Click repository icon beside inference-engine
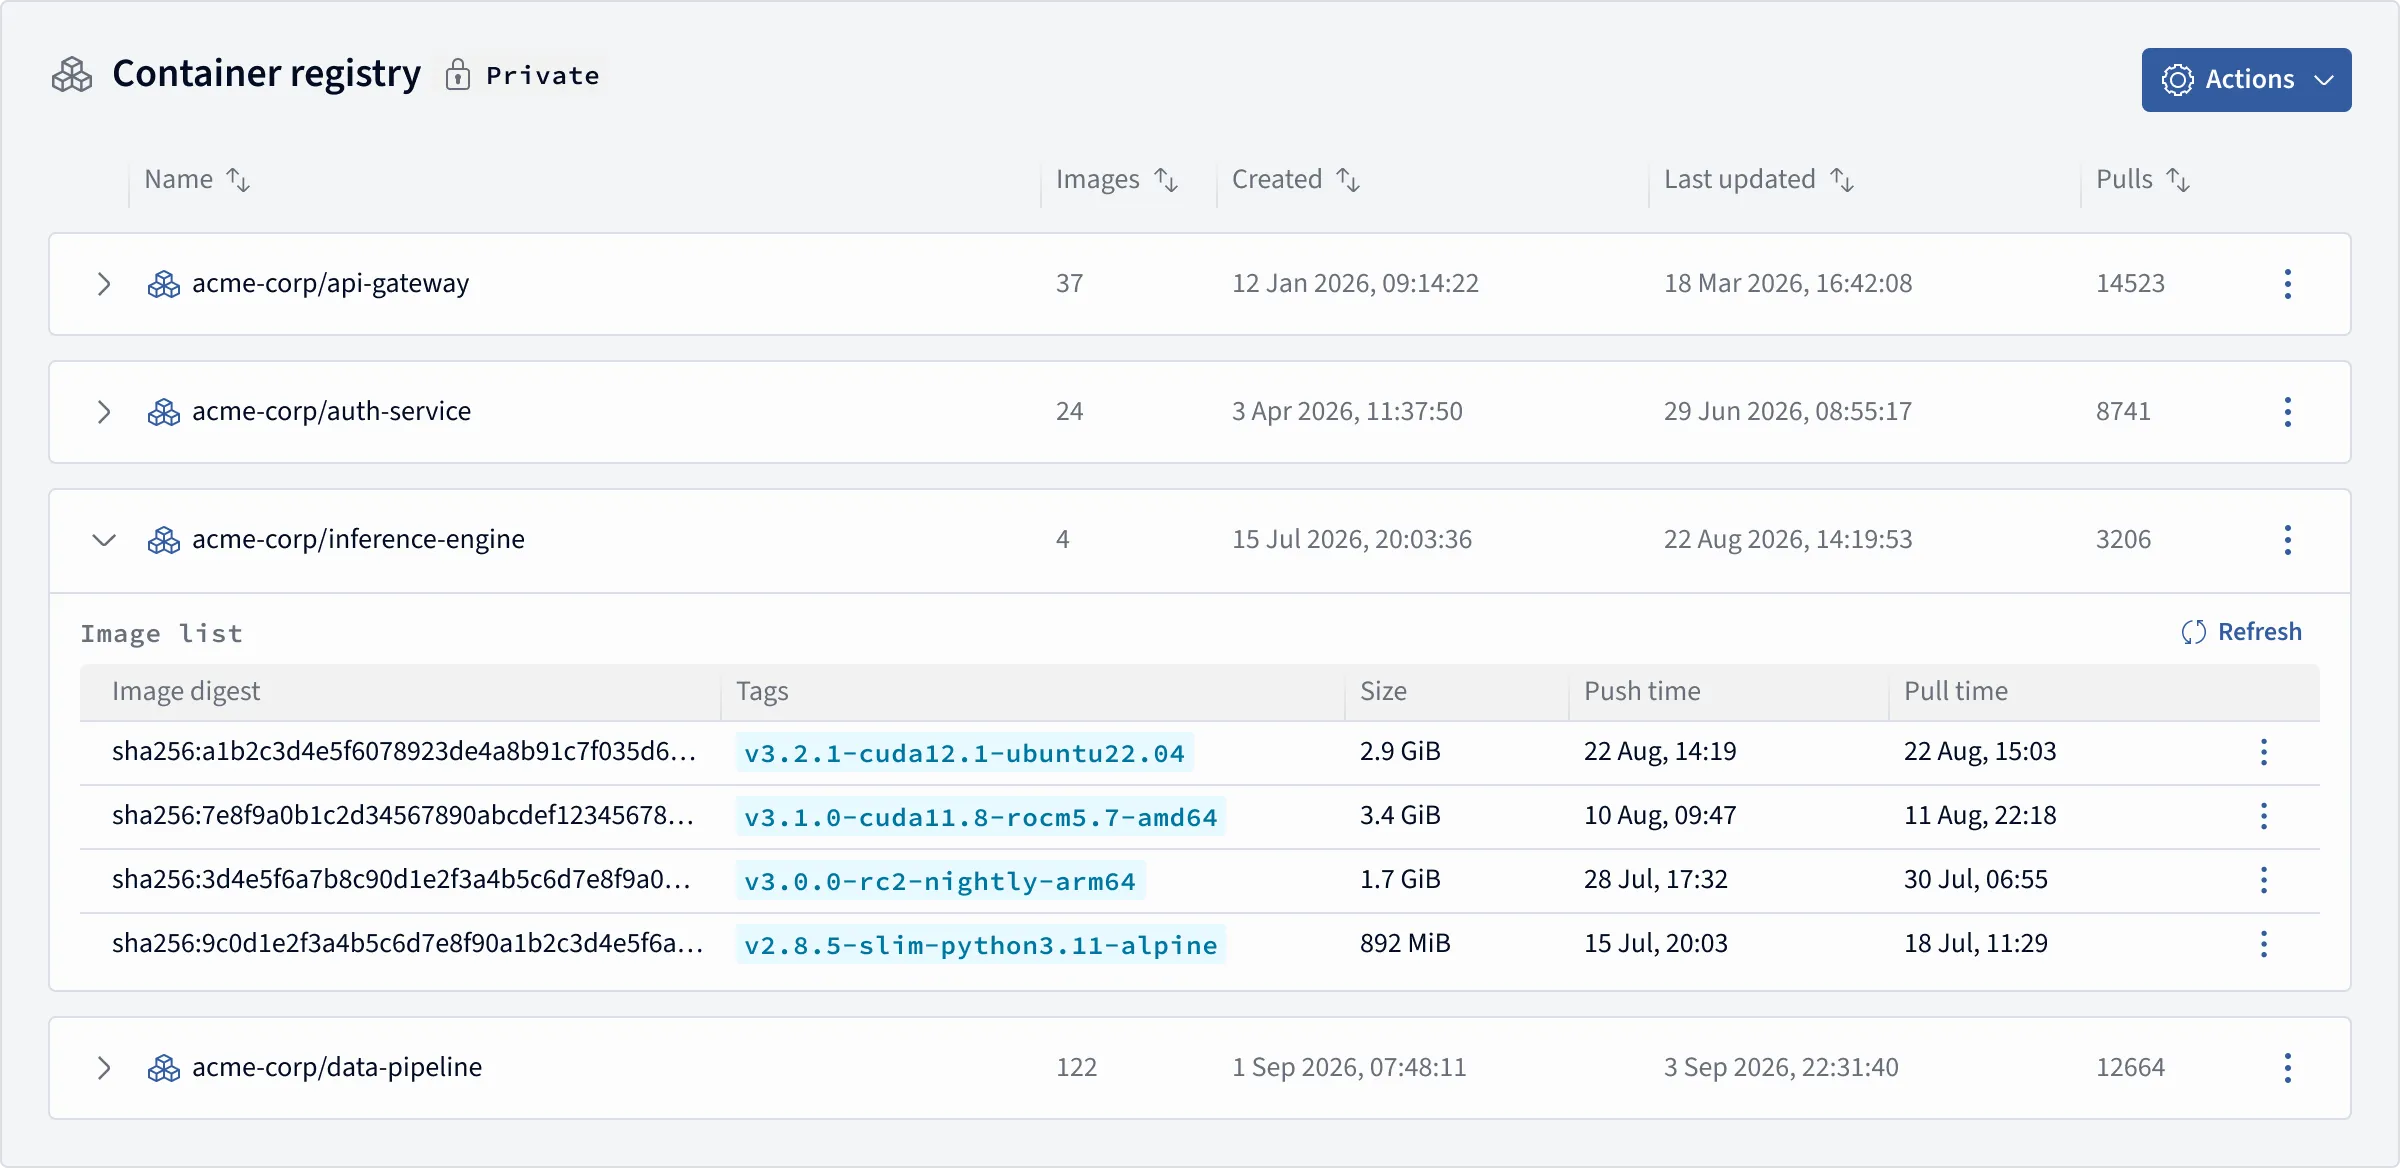Screen dimensions: 2400x1168 [x=164, y=540]
